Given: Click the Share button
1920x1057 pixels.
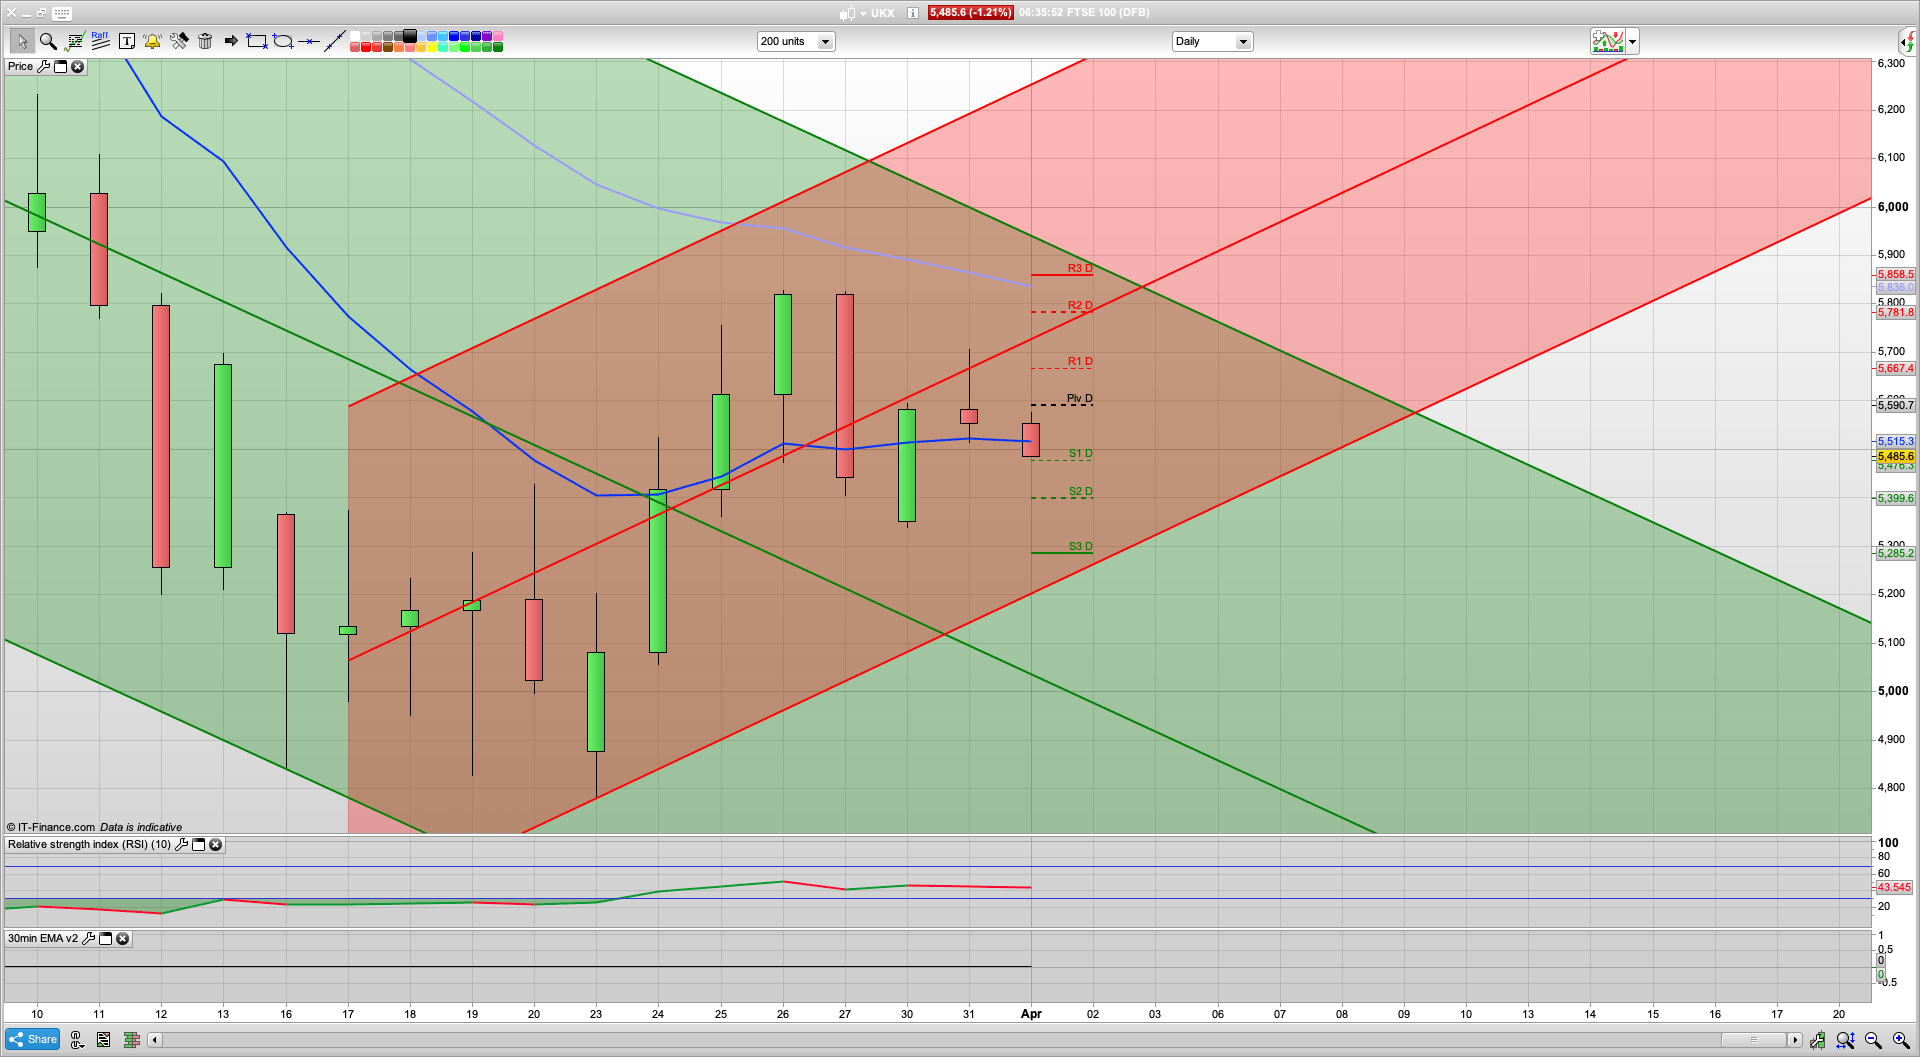Looking at the screenshot, I should tap(32, 1039).
